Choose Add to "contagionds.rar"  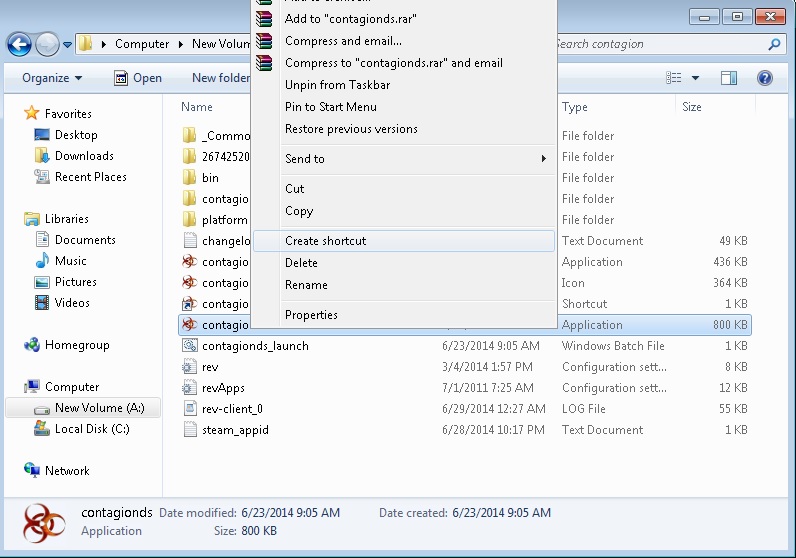tap(404, 19)
